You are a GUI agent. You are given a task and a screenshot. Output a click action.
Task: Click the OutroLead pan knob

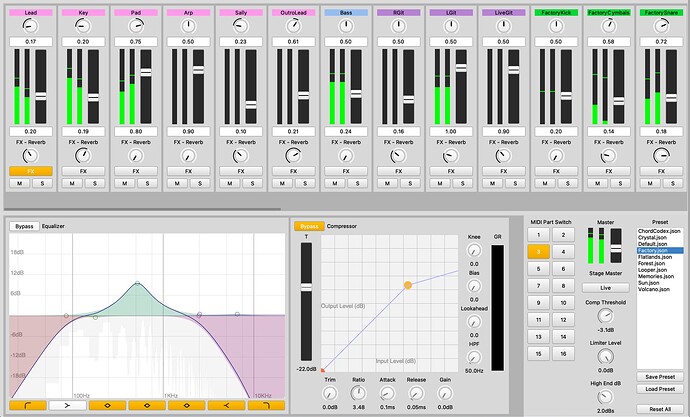tap(294, 26)
